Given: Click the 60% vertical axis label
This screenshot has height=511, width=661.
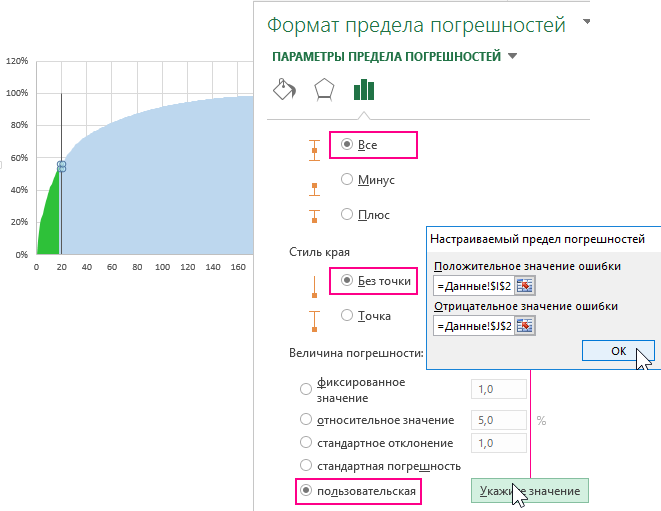Looking at the screenshot, I should 19,158.
